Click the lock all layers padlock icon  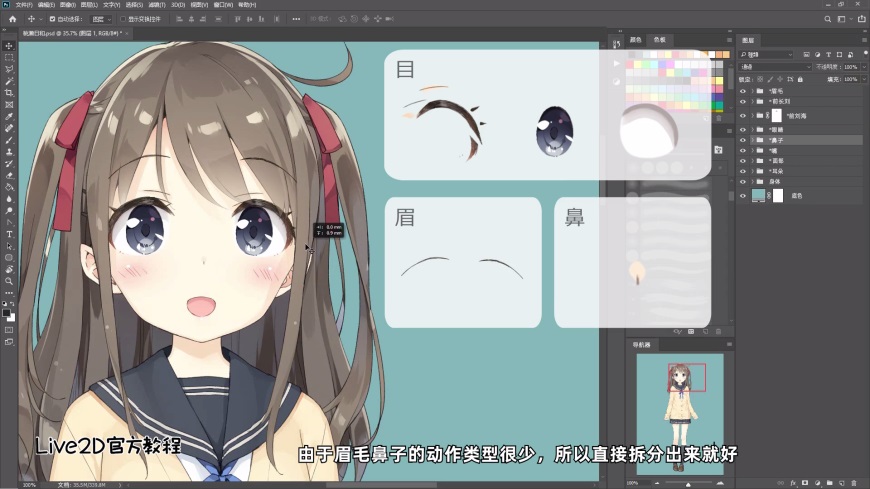[800, 79]
